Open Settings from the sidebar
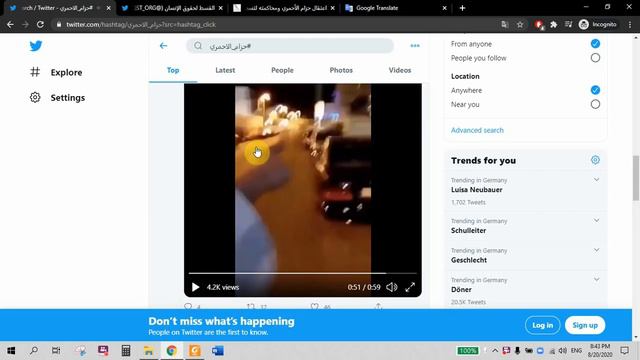The height and width of the screenshot is (360, 640). [x=58, y=98]
